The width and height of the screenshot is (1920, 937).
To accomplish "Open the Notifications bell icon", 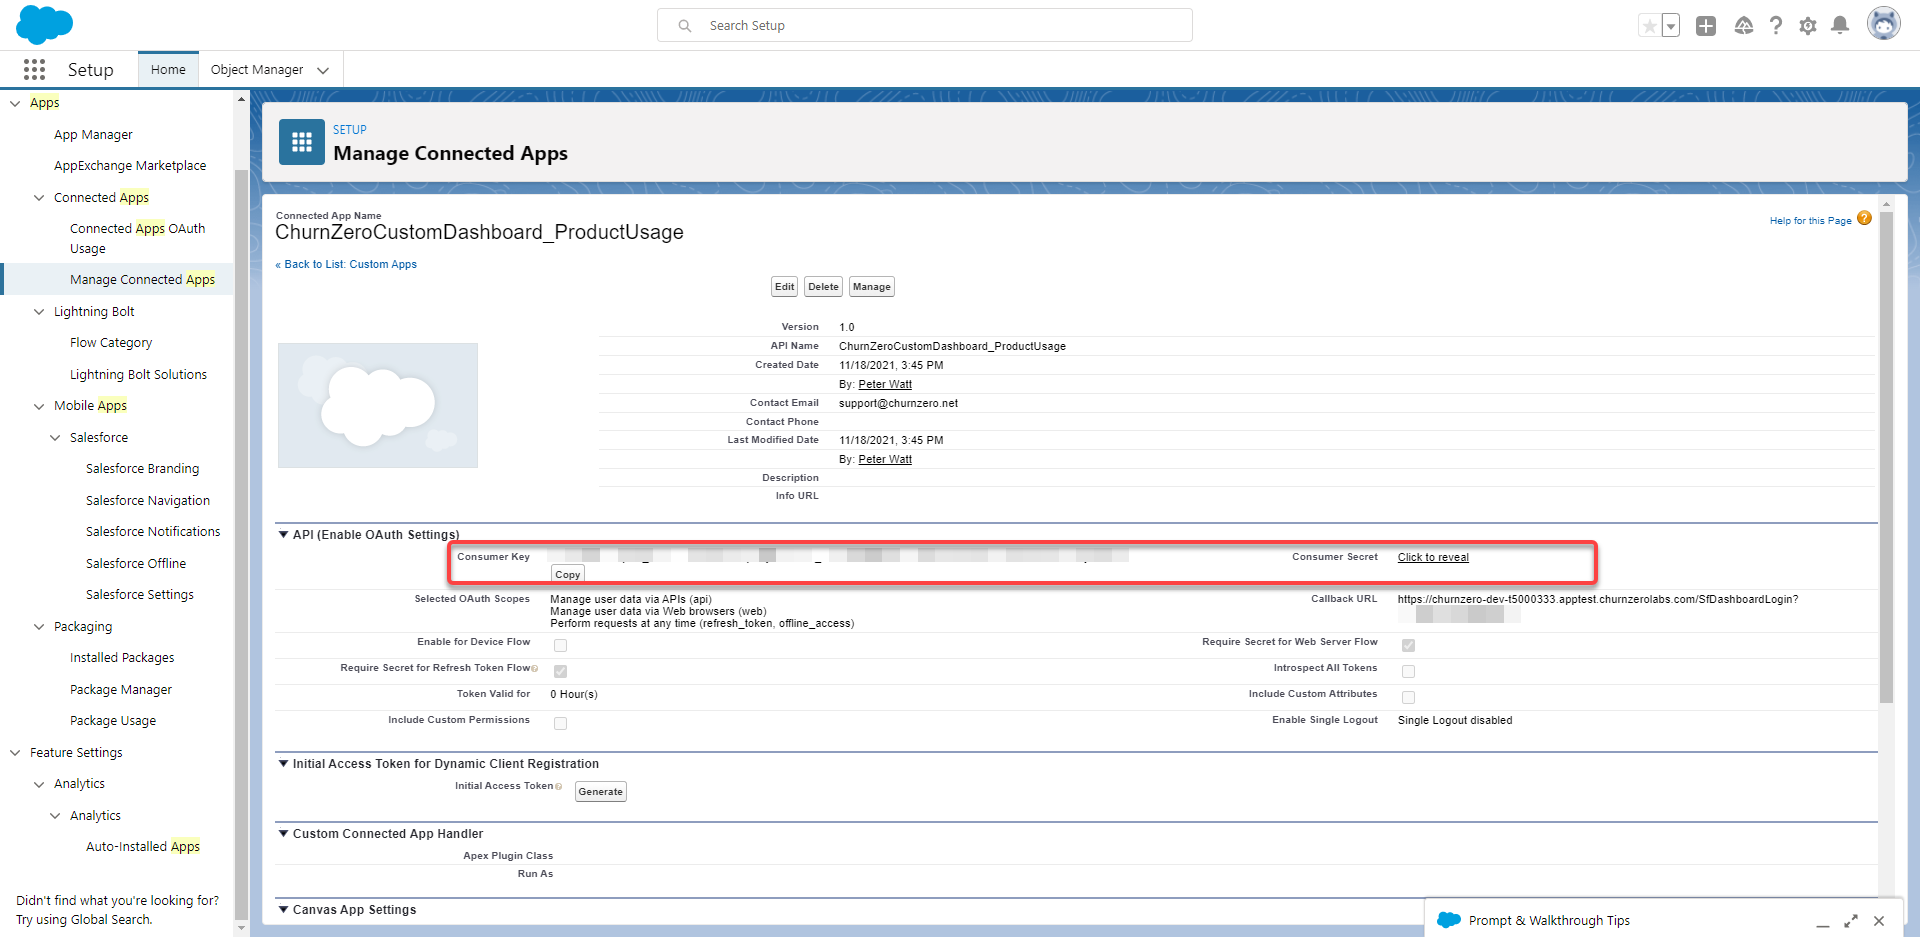I will 1840,26.
